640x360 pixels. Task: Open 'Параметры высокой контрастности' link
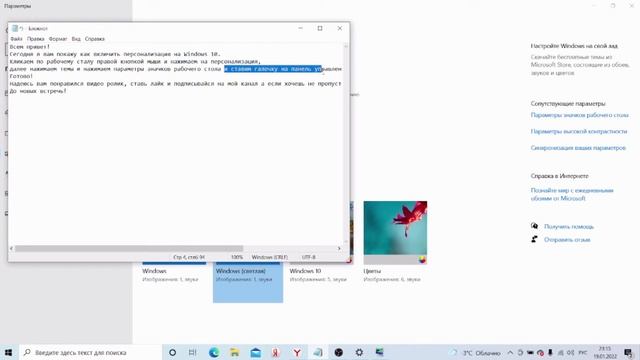pyautogui.click(x=579, y=131)
